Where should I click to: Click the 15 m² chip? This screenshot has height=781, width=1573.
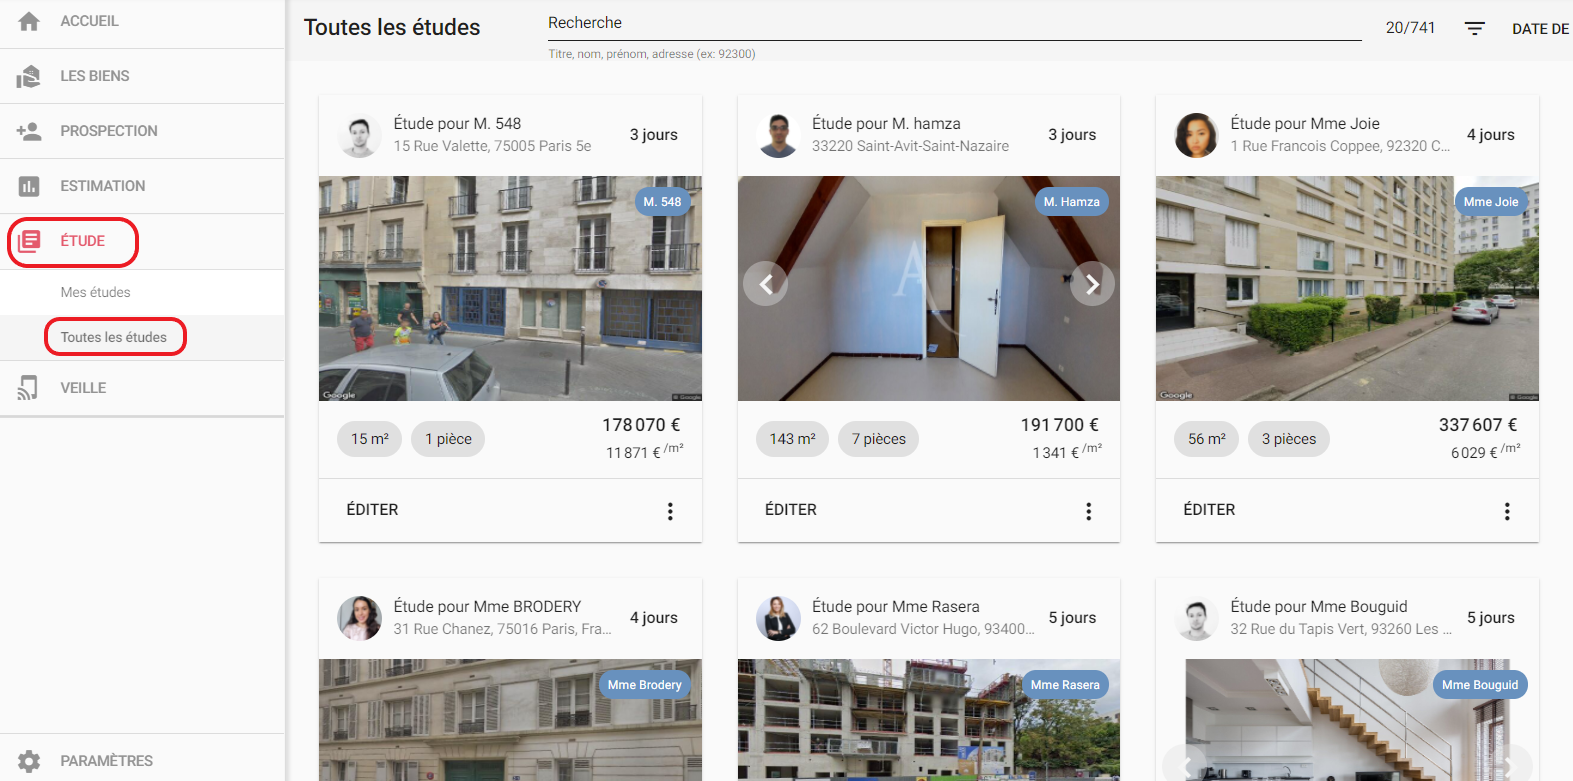pyautogui.click(x=370, y=439)
